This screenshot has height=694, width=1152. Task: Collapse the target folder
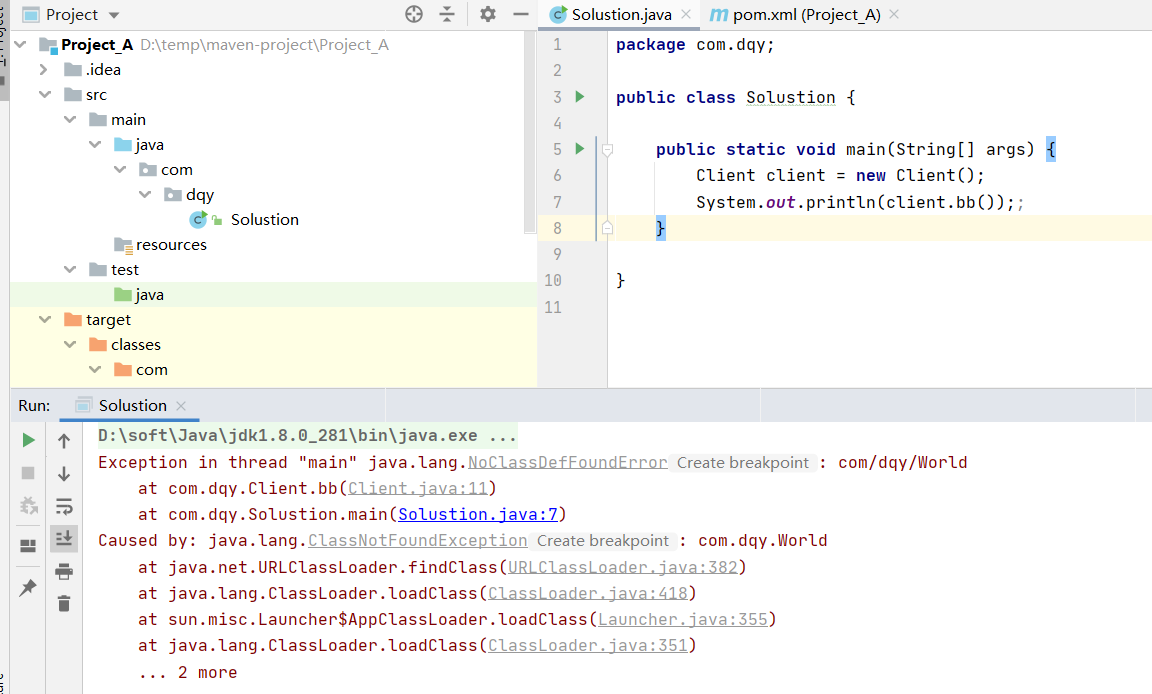click(x=45, y=319)
